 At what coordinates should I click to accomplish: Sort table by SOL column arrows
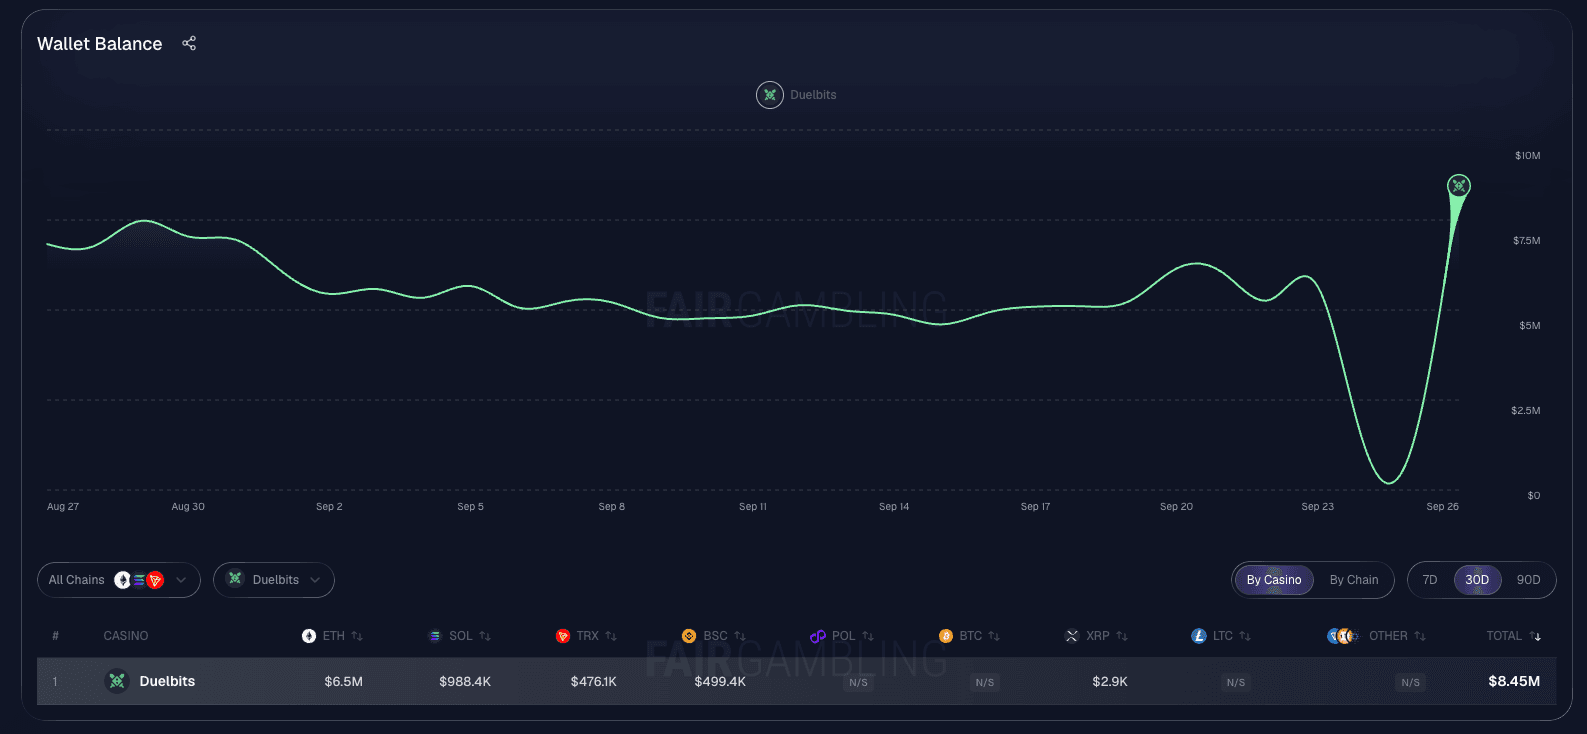(x=485, y=636)
